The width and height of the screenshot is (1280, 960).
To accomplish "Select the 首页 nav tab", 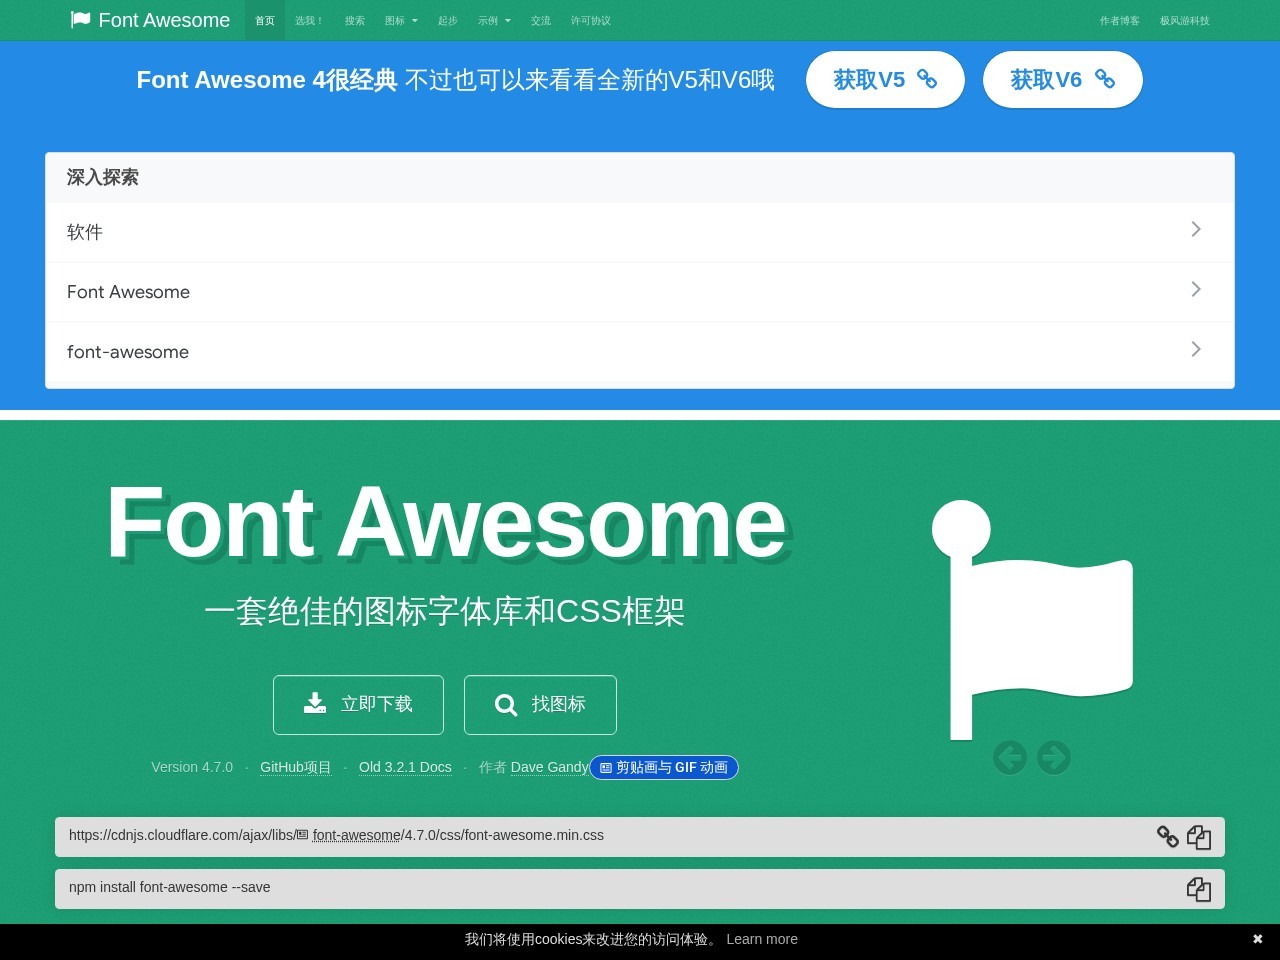I will click(265, 20).
